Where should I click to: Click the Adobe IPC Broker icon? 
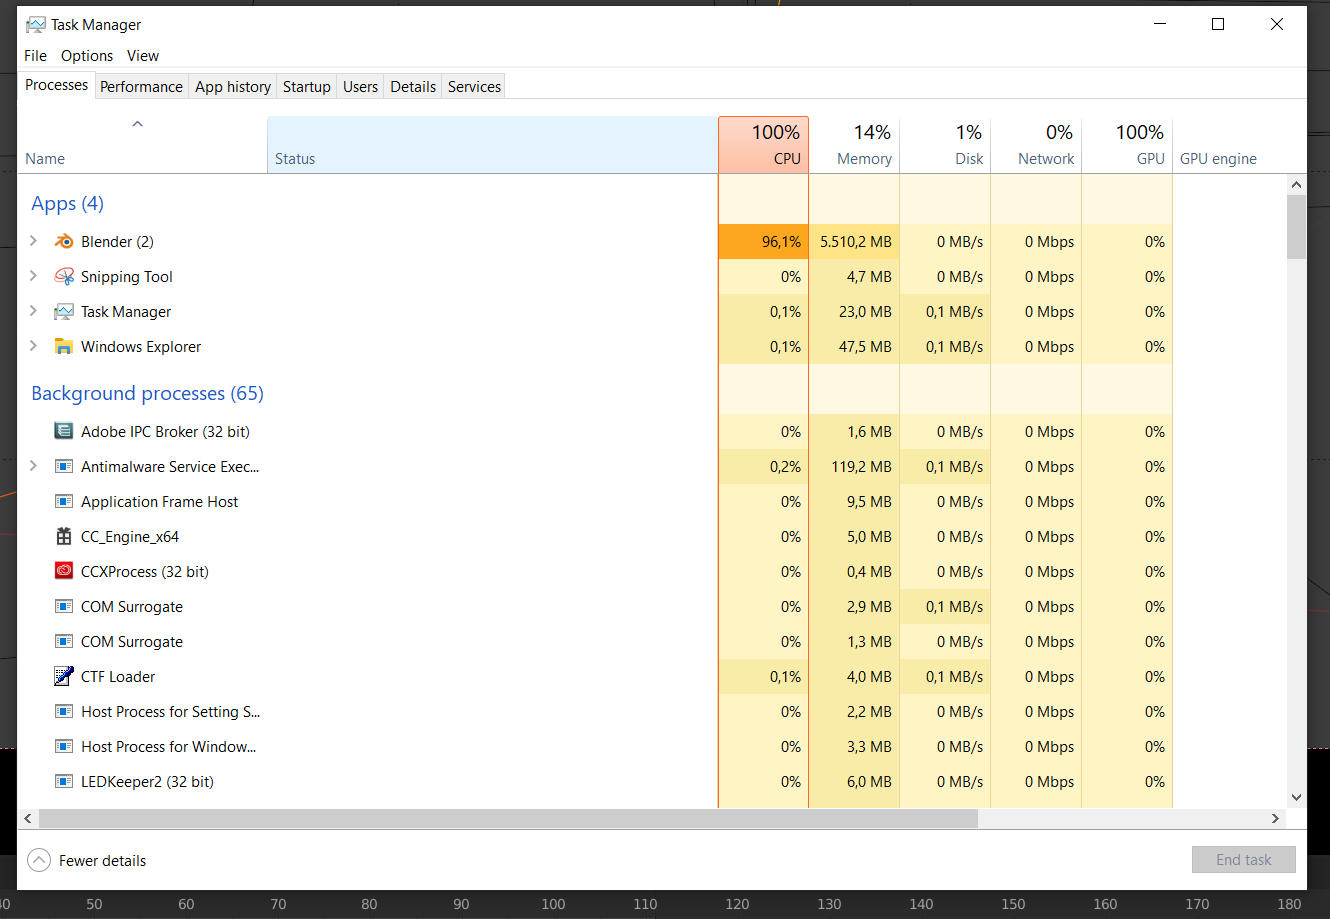pyautogui.click(x=64, y=432)
